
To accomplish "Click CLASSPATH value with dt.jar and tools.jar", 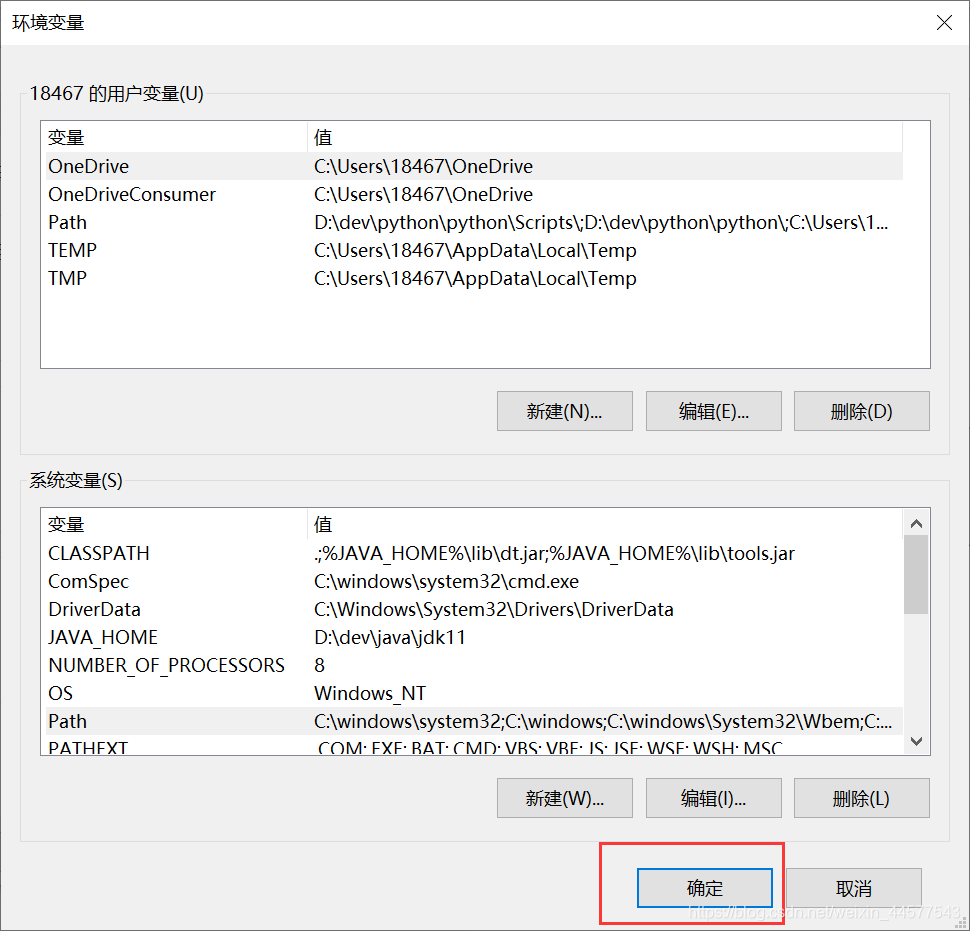I will tap(554, 554).
